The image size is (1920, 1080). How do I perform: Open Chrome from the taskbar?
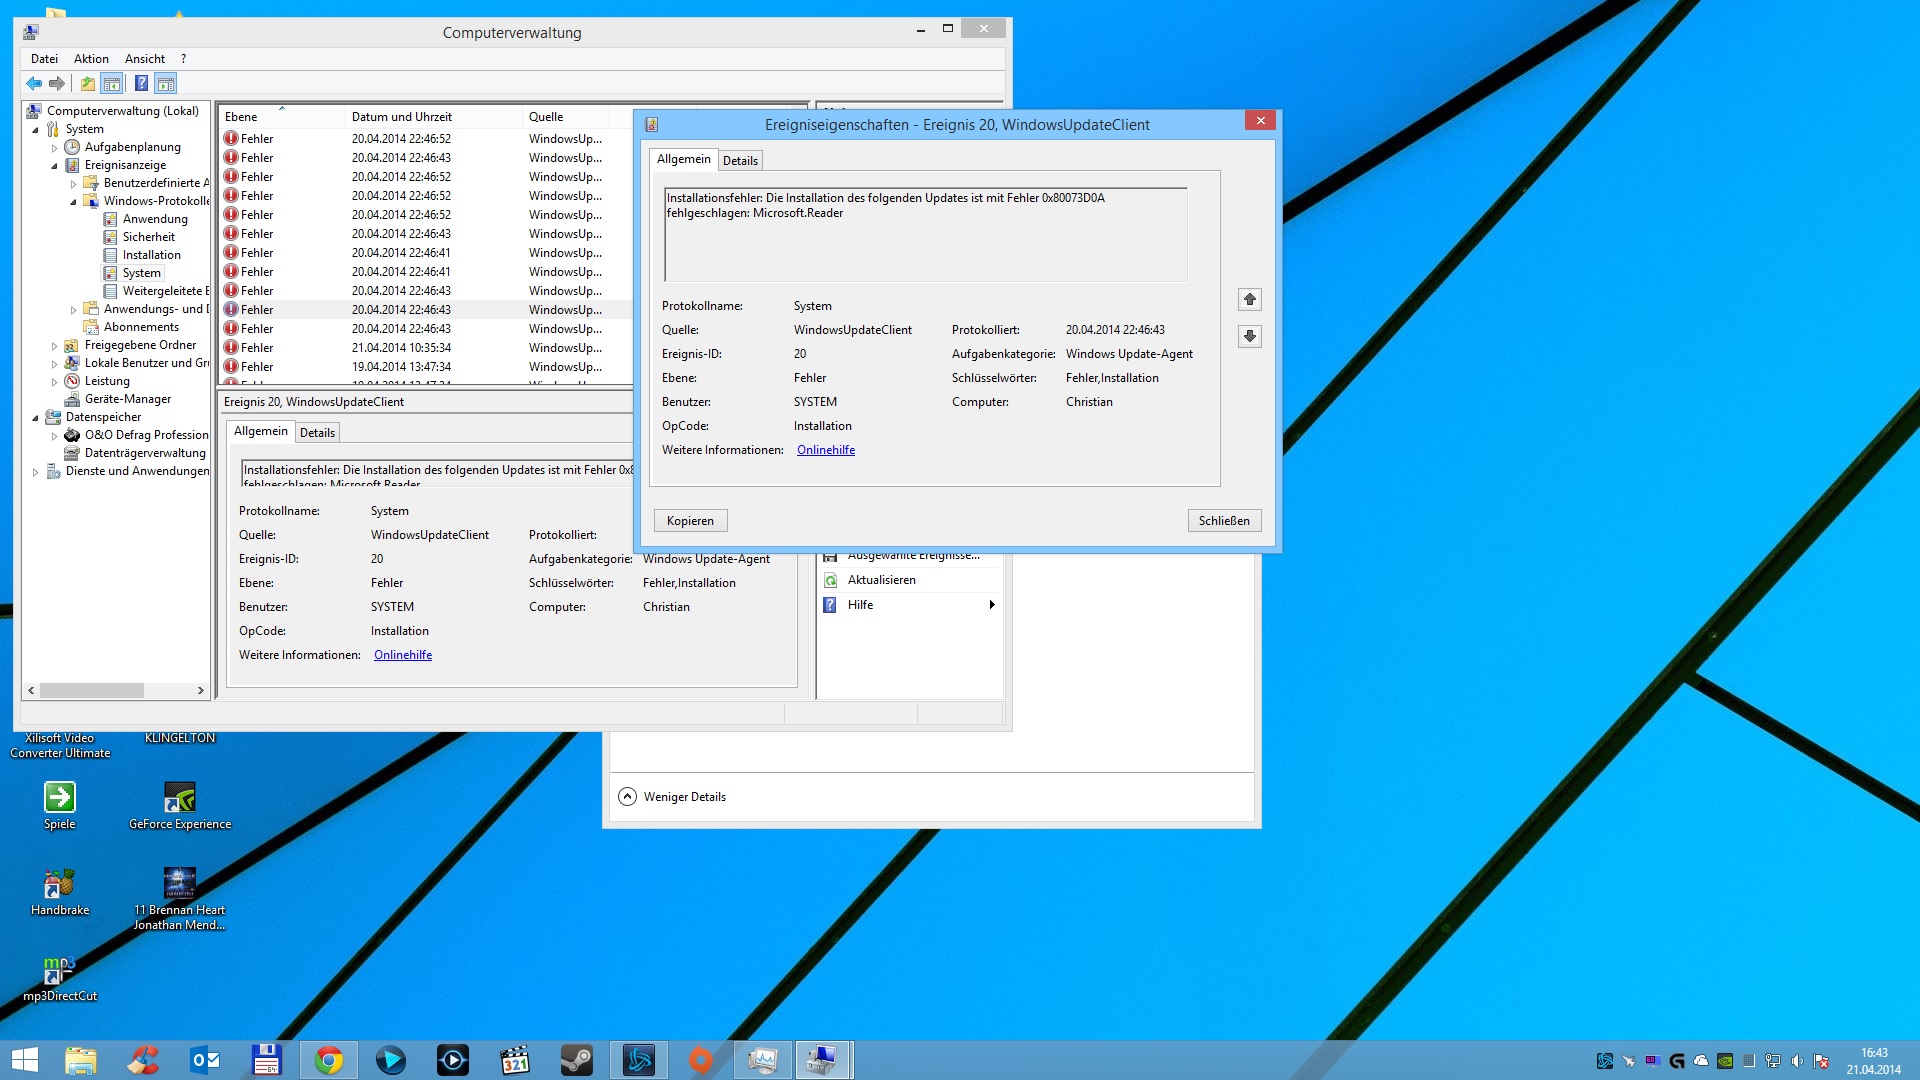tap(328, 1060)
